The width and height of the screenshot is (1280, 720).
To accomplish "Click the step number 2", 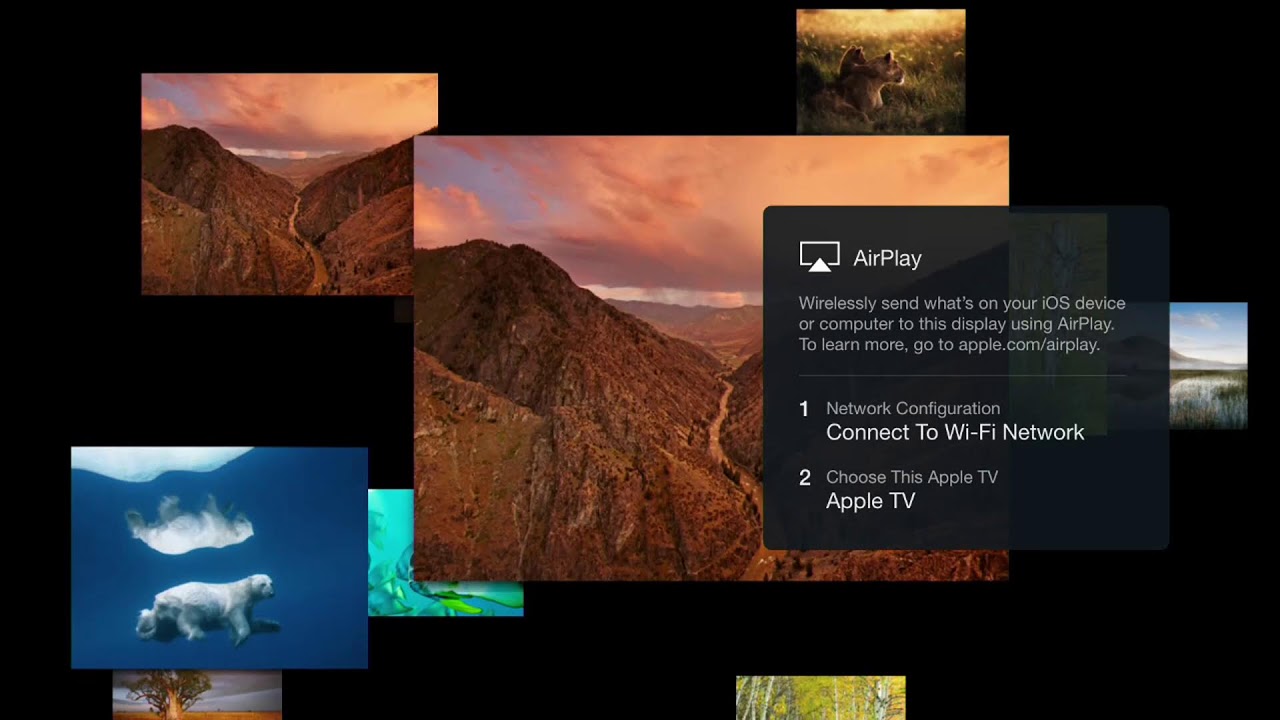I will (x=805, y=478).
